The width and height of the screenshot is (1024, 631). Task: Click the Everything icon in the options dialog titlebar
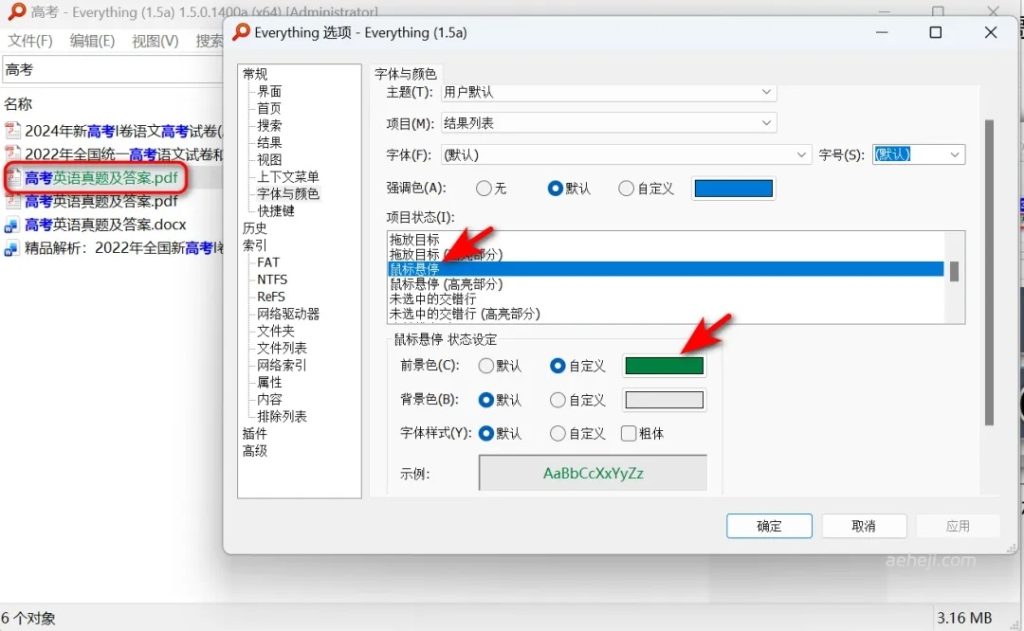(240, 32)
